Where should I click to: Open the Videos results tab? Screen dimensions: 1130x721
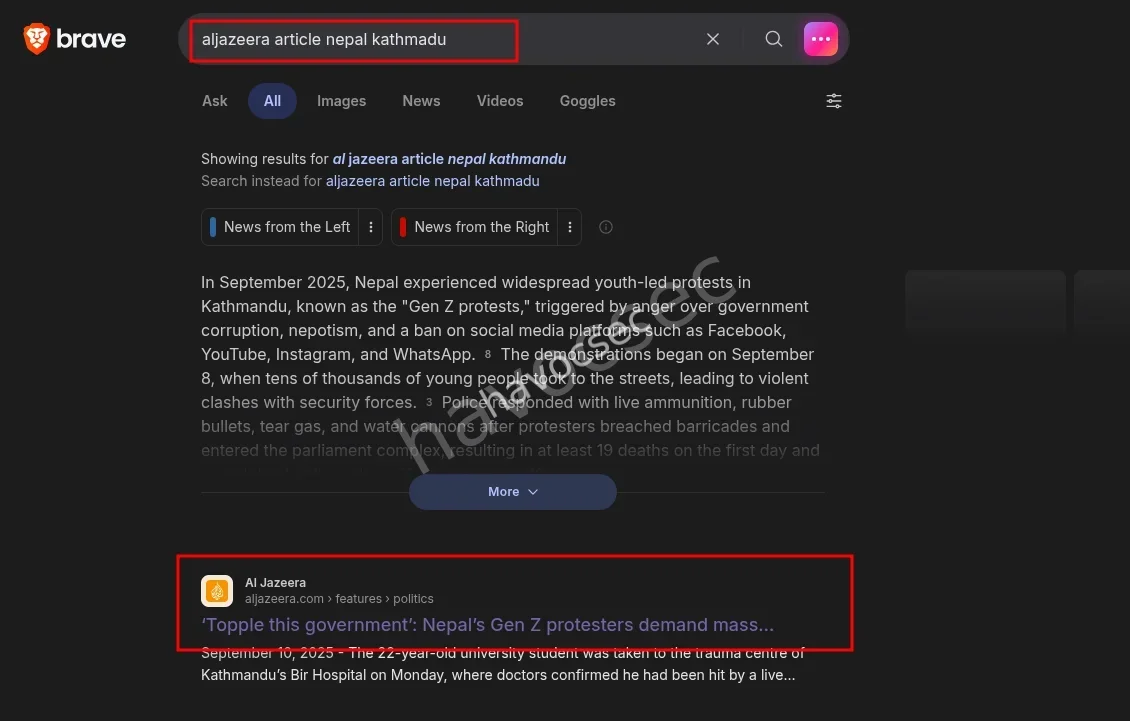click(x=500, y=101)
